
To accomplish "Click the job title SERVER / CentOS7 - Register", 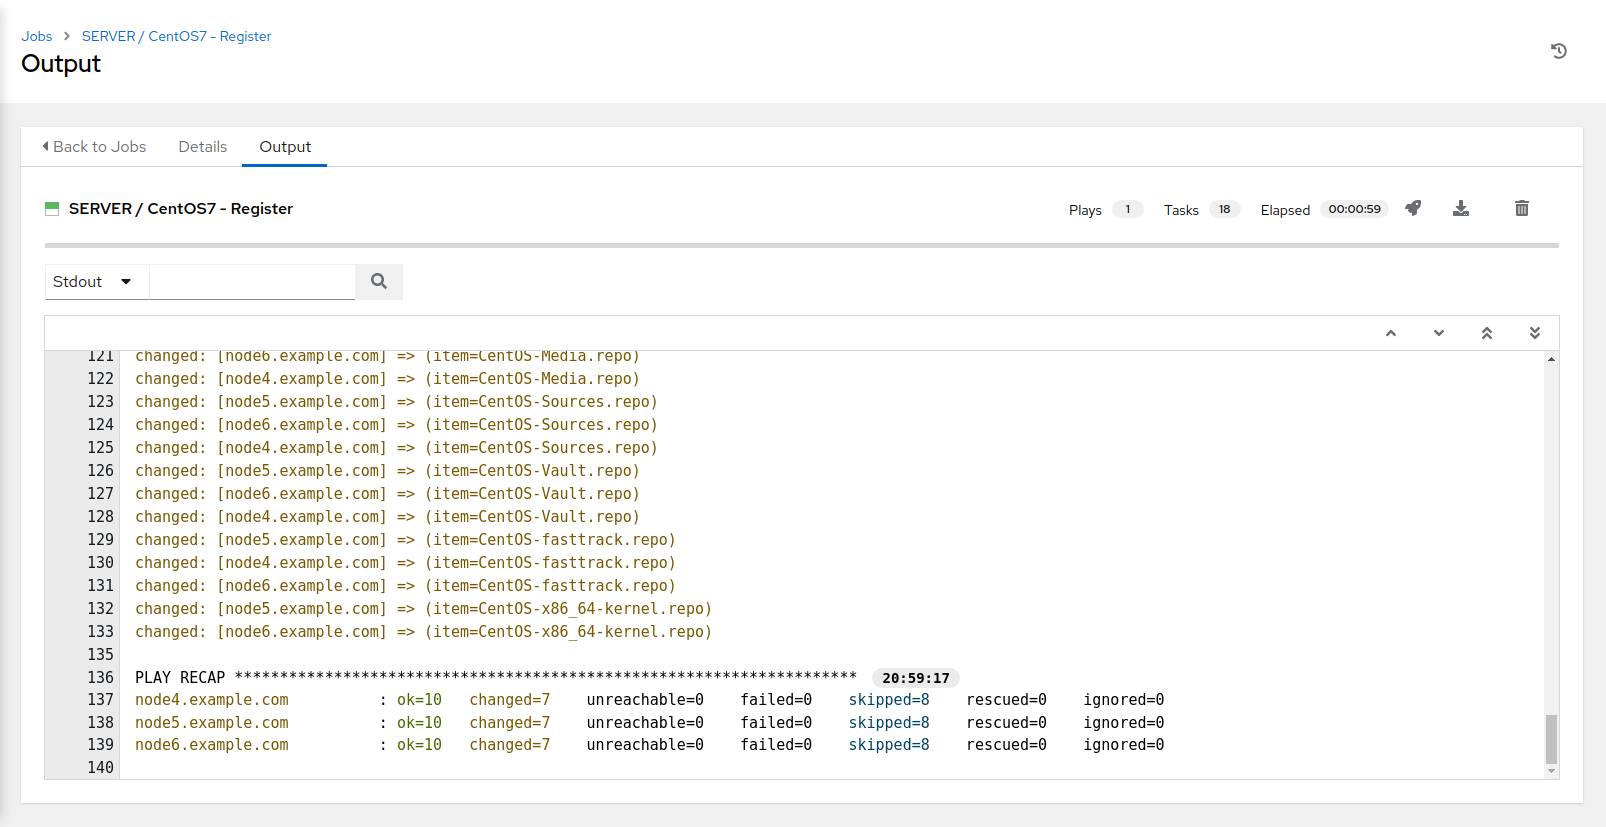I will [181, 208].
